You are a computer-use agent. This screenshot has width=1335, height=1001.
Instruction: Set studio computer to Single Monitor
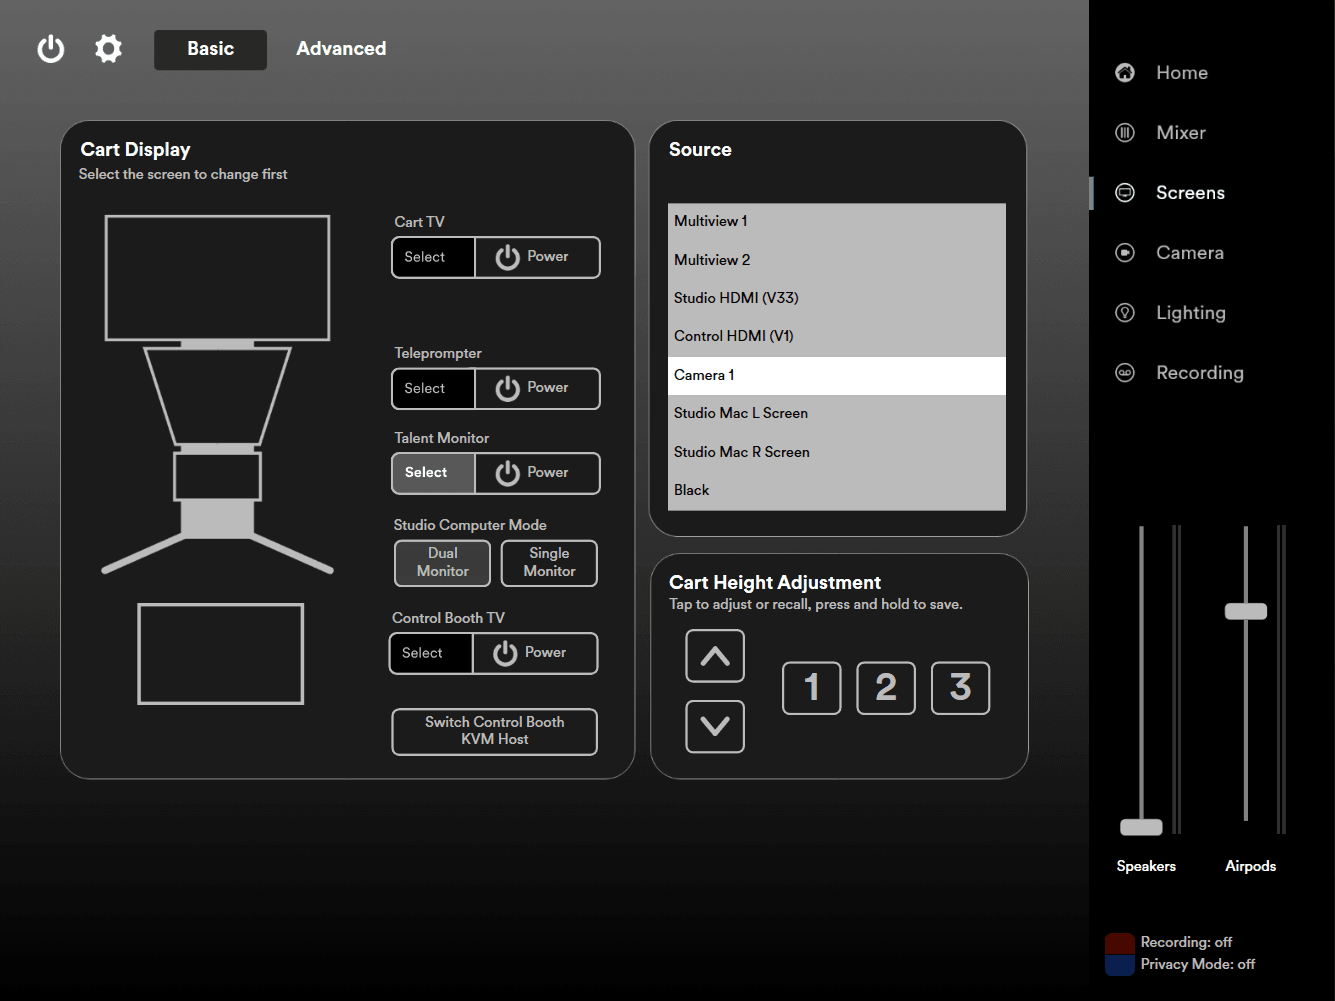point(549,563)
